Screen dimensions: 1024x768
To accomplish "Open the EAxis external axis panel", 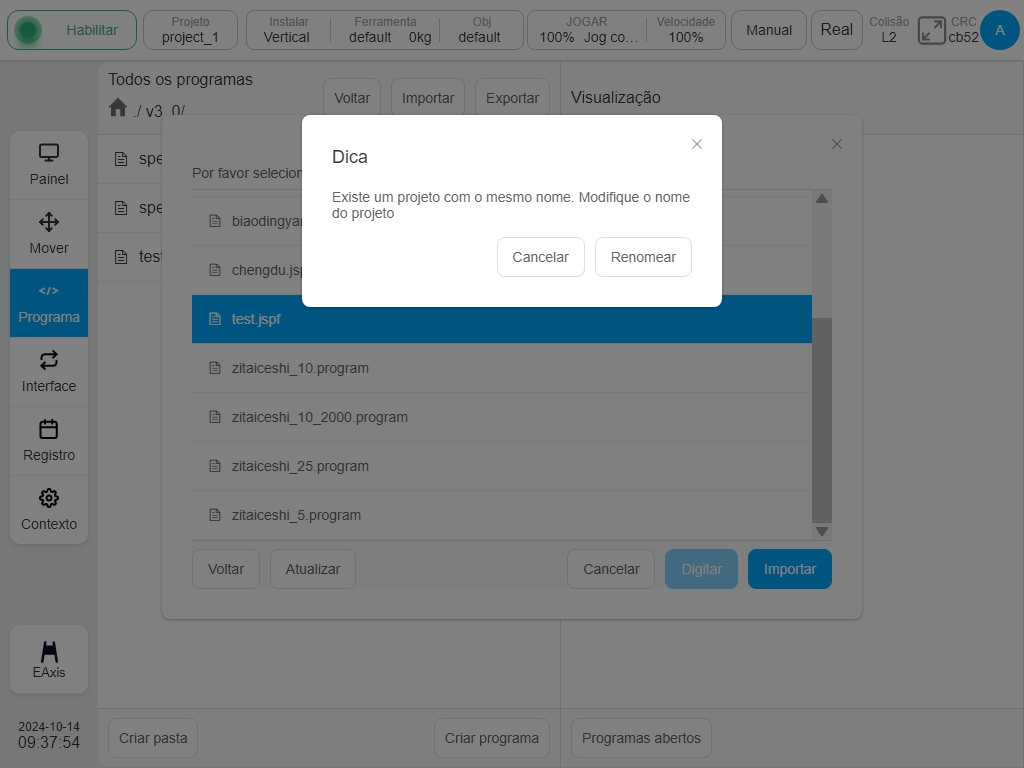I will click(48, 659).
